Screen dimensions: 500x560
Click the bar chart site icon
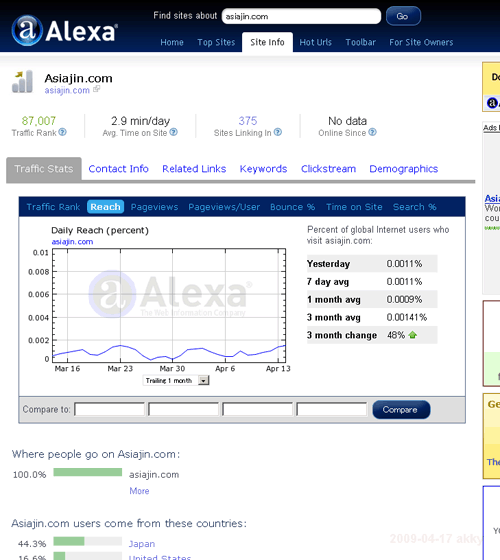click(22, 82)
